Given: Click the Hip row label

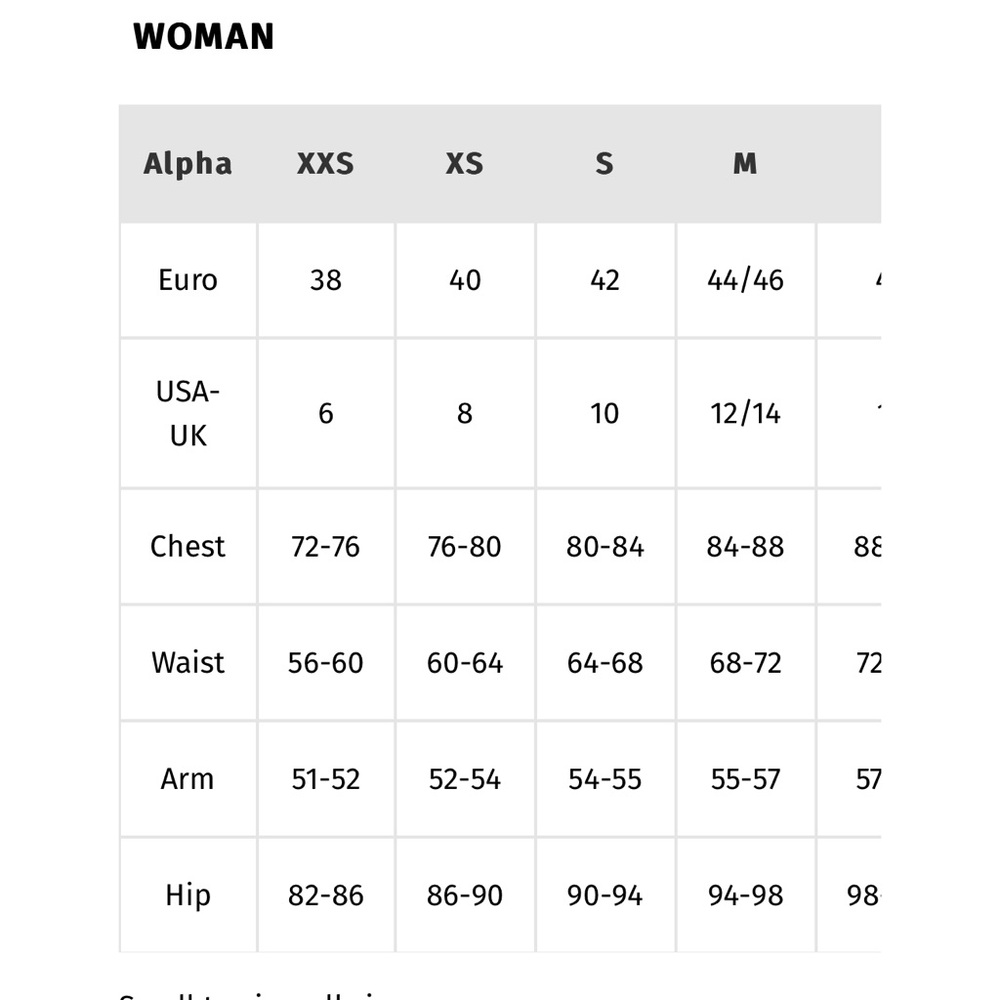Looking at the screenshot, I should [x=188, y=895].
